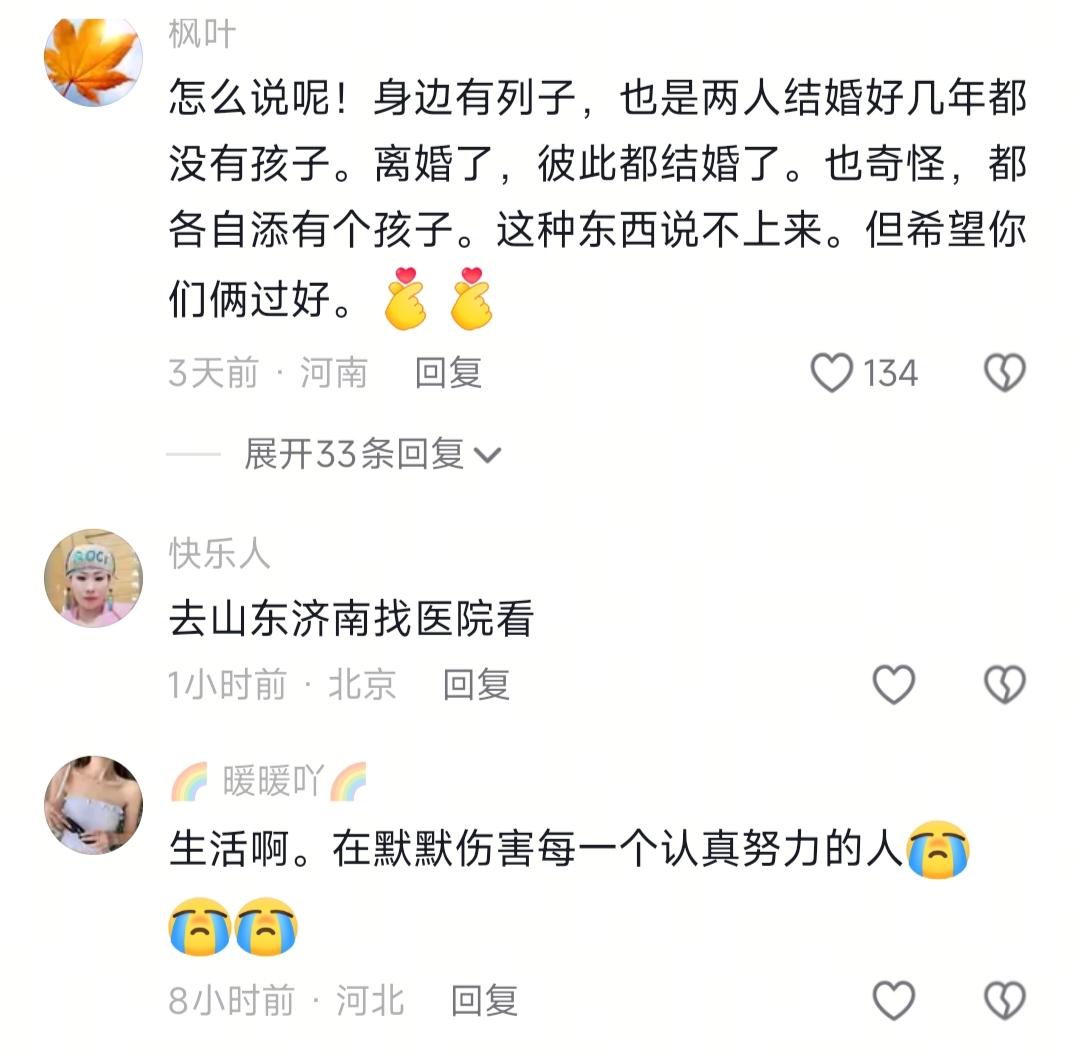
Task: Expand 展开33条回复 replies
Action: tap(372, 455)
